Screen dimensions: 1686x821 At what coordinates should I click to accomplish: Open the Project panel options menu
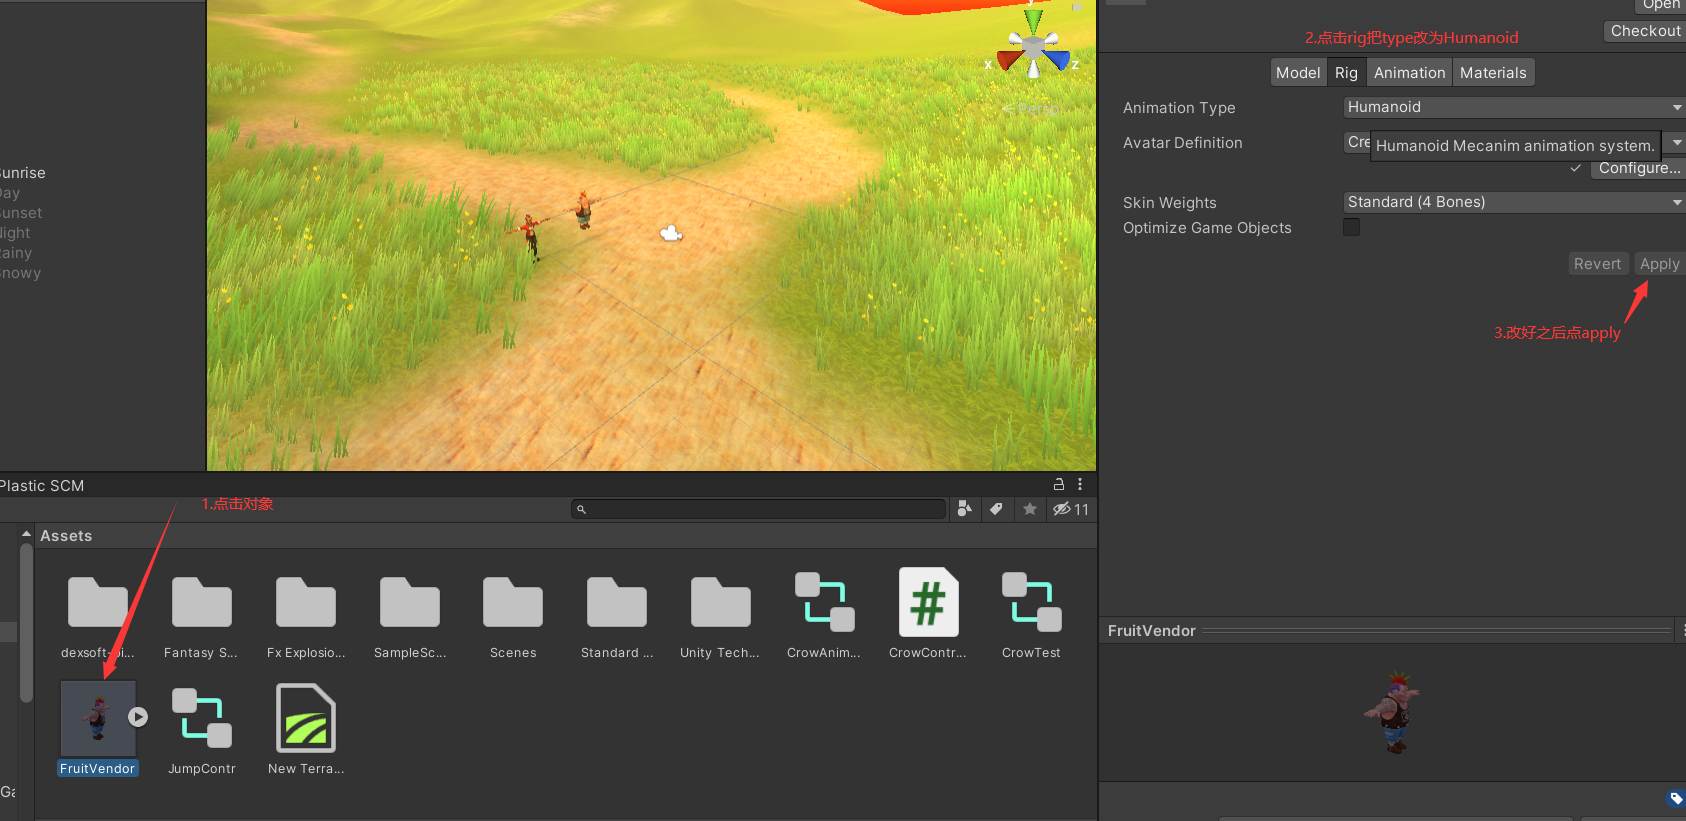[x=1080, y=484]
